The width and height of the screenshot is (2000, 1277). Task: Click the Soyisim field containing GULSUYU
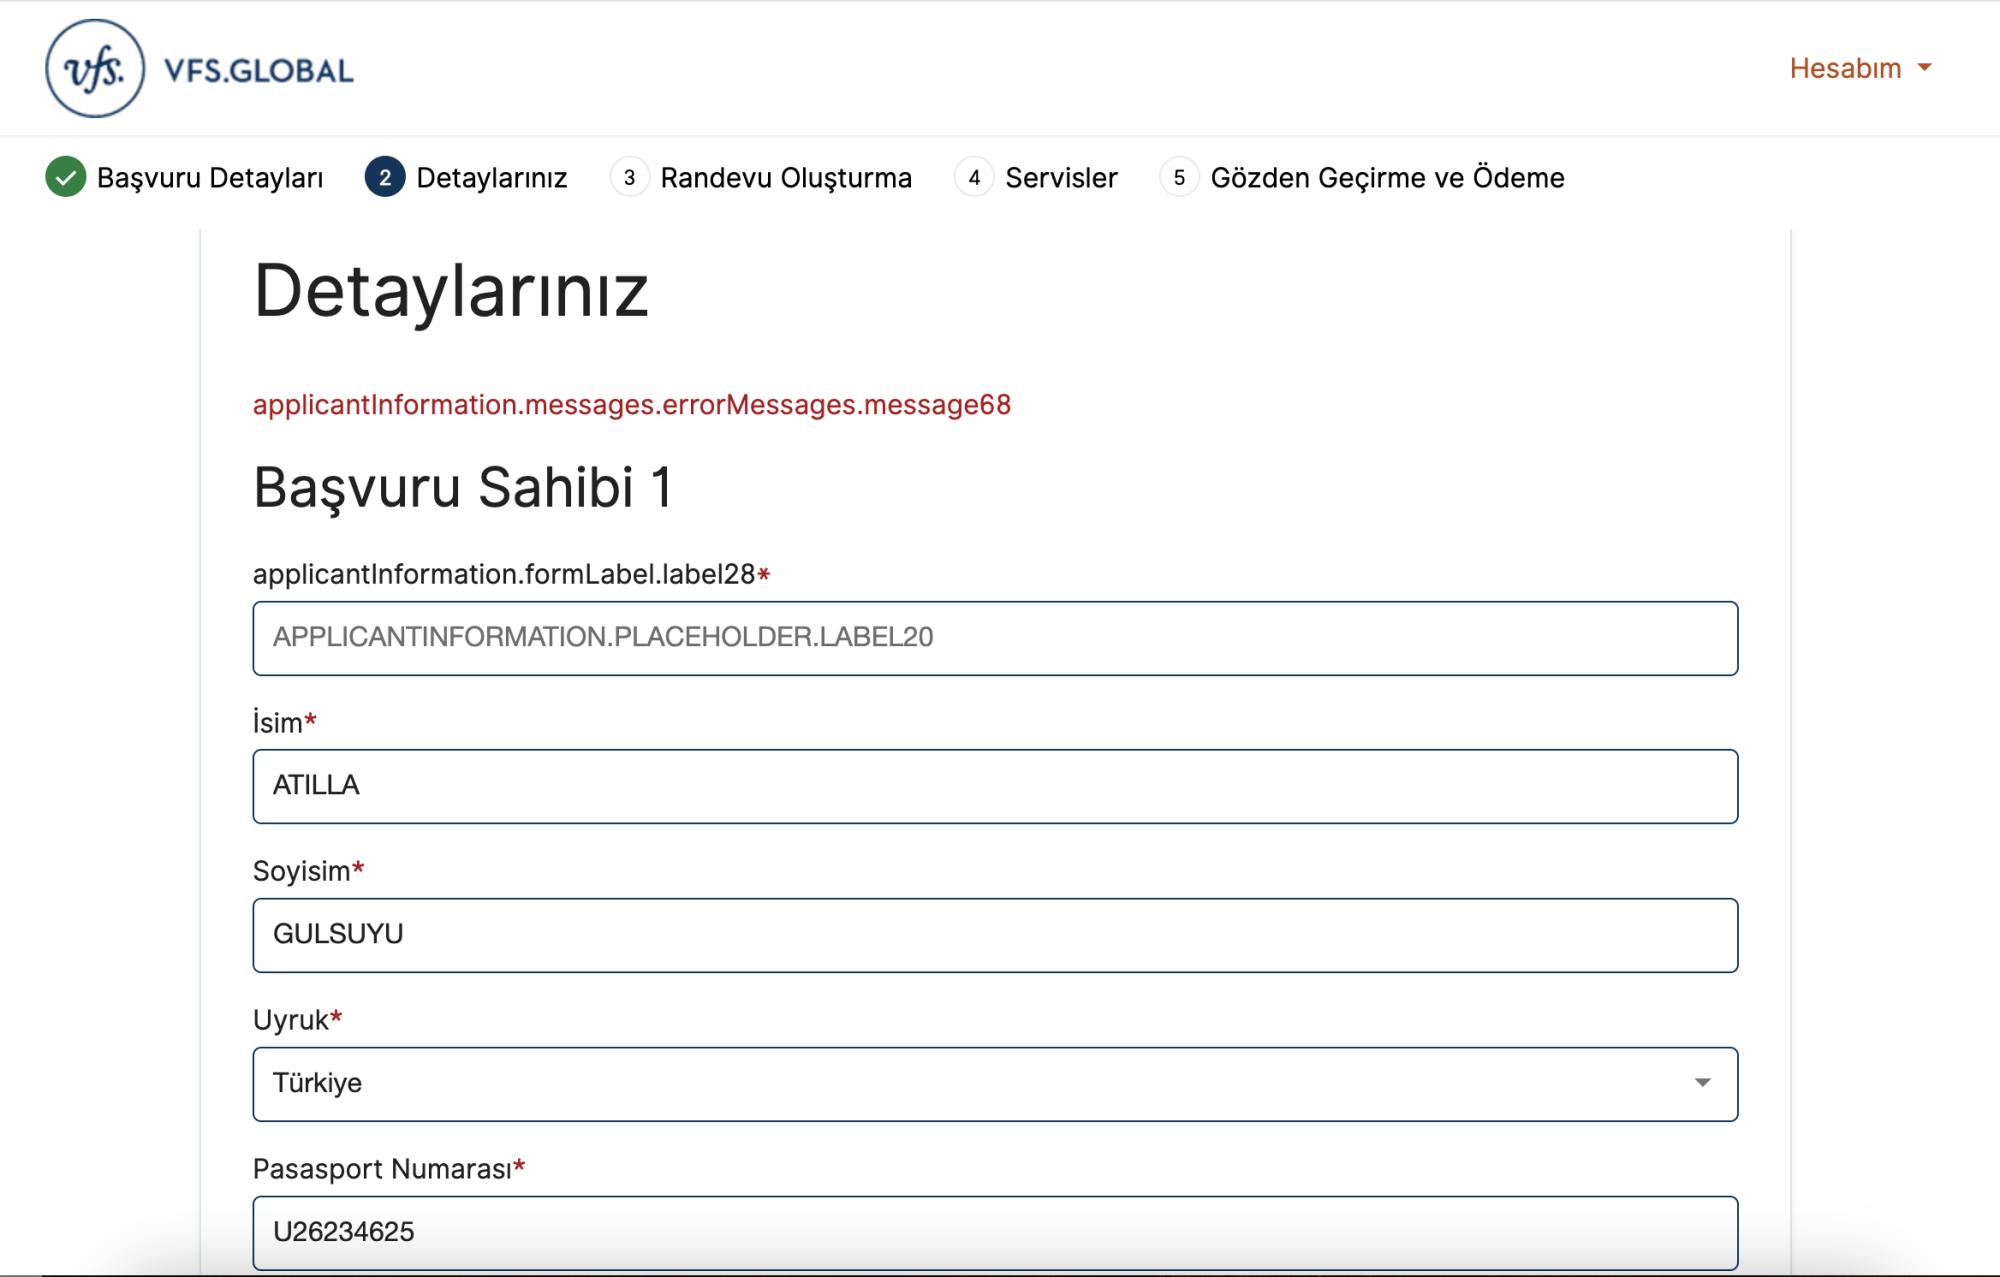tap(995, 935)
